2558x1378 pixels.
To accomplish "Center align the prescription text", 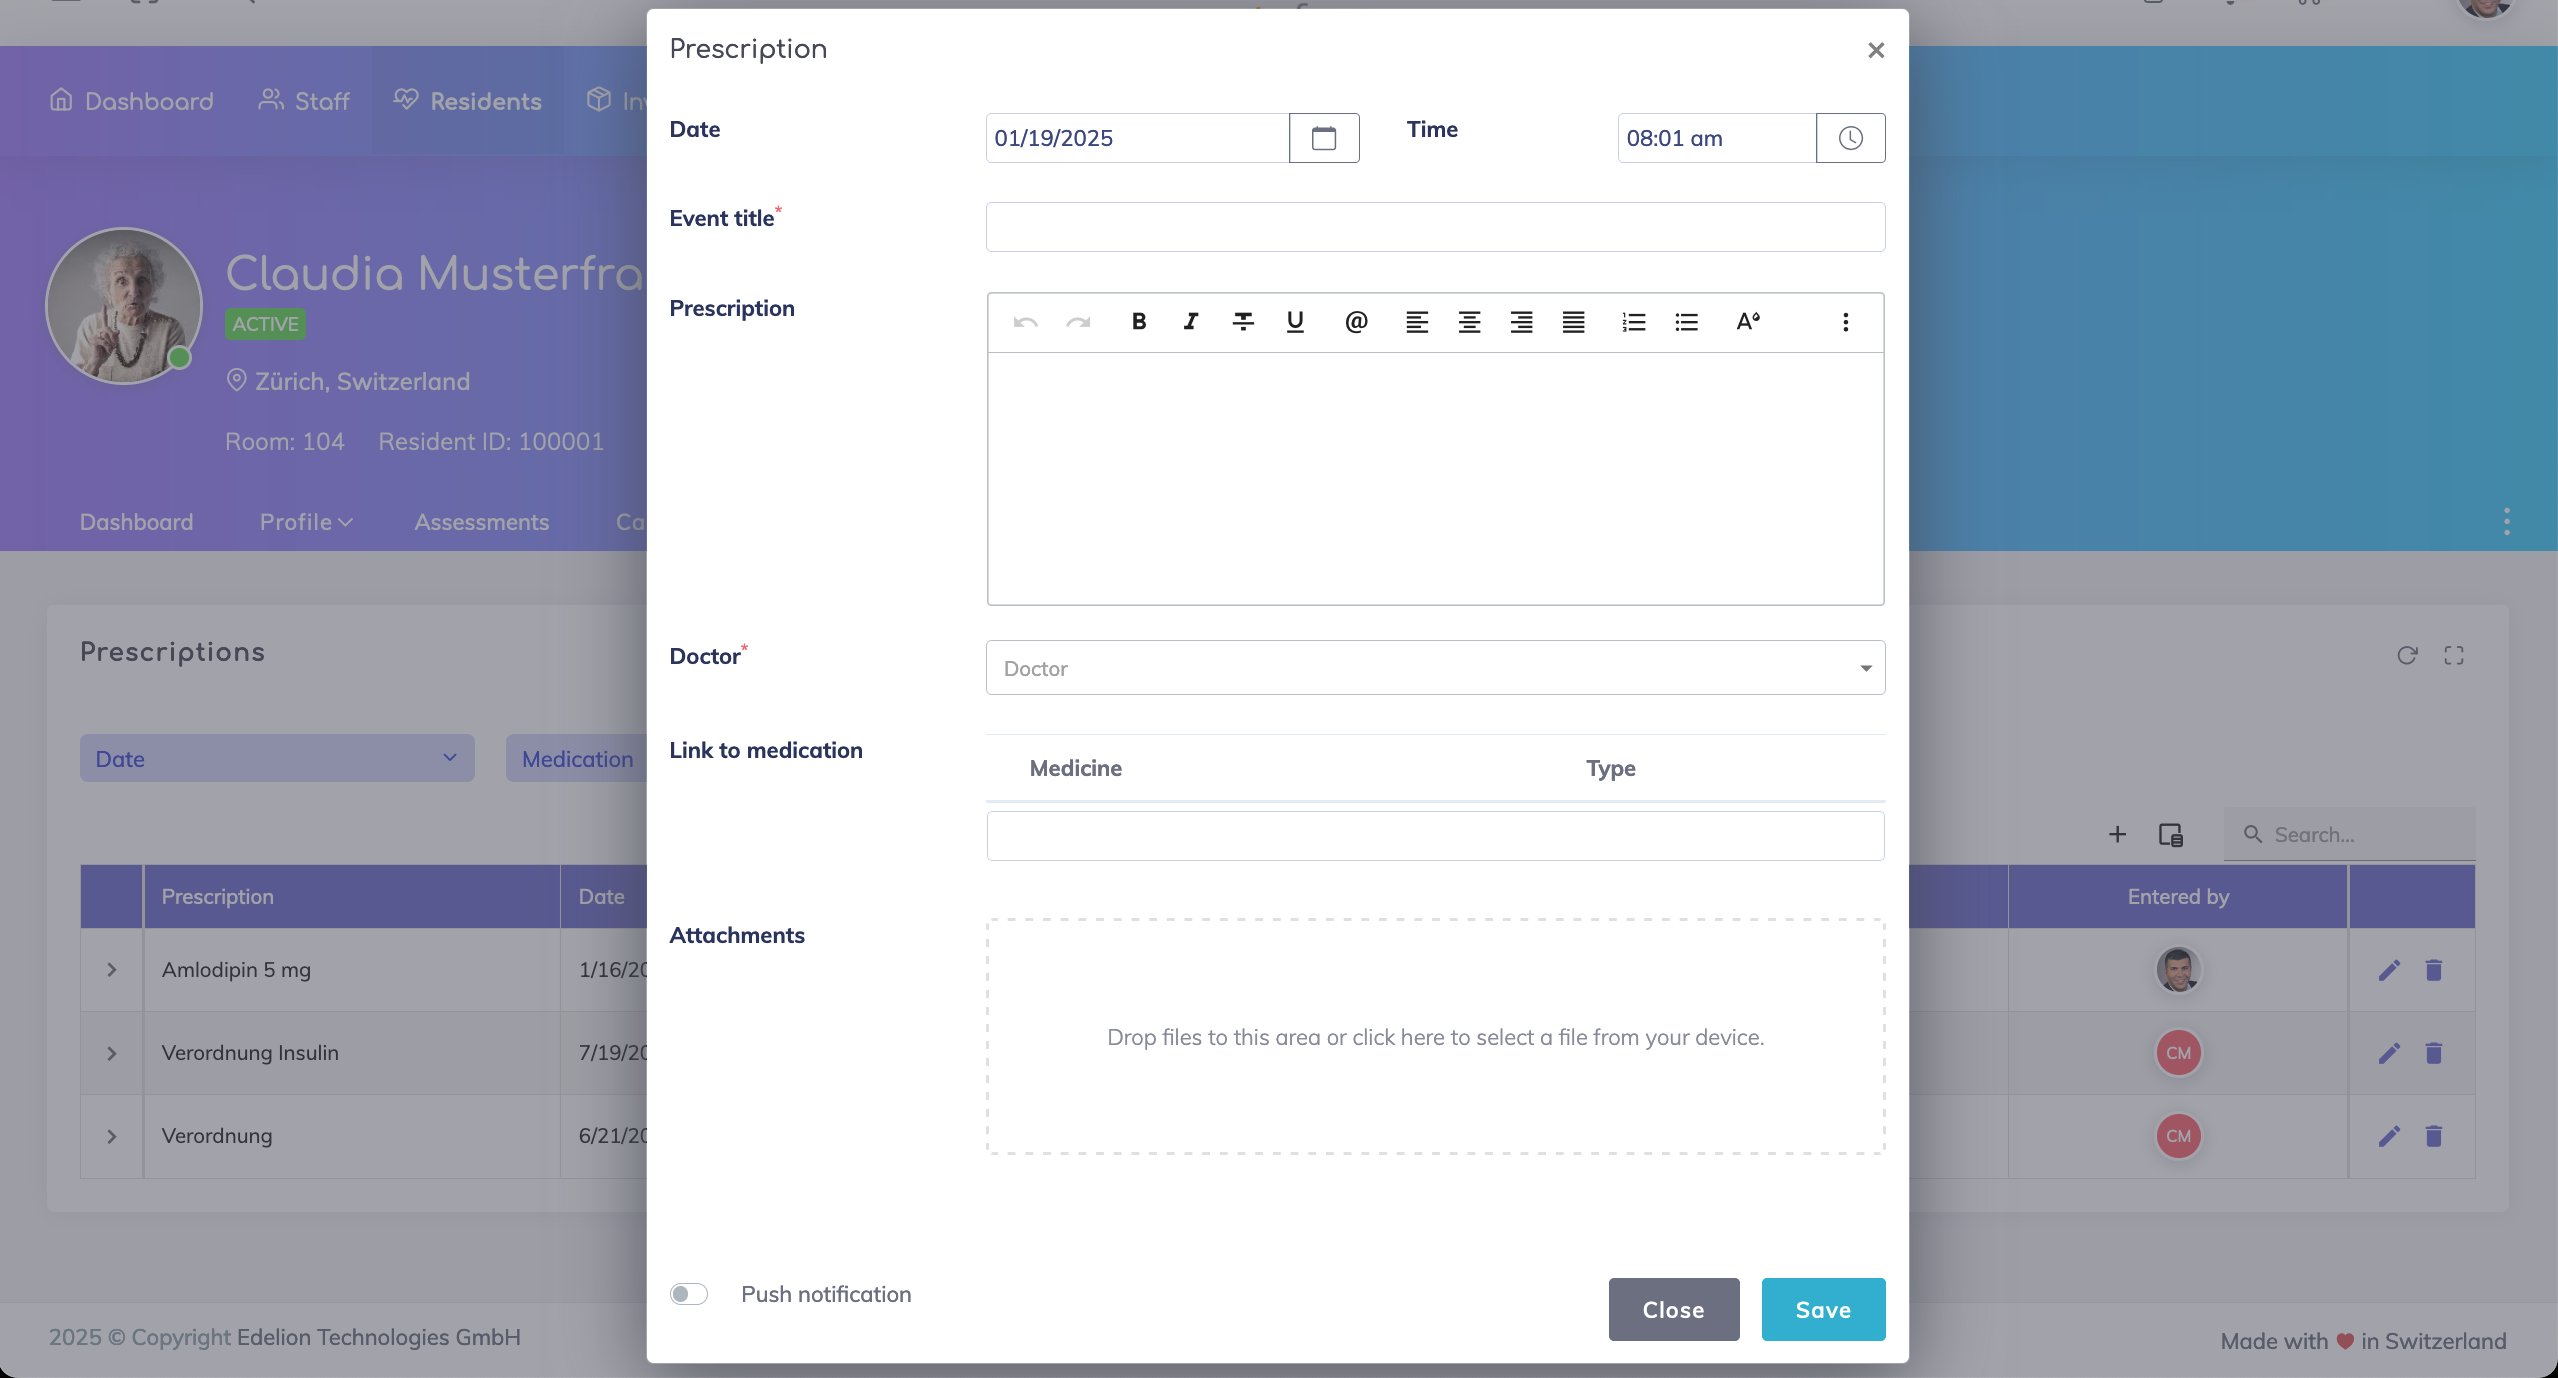I will tap(1469, 322).
